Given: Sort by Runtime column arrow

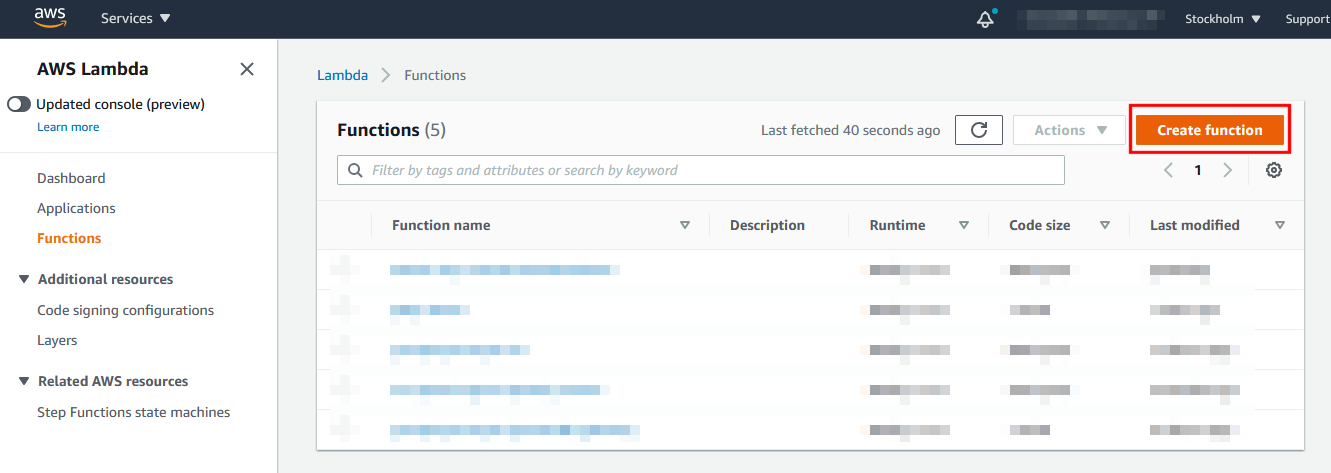Looking at the screenshot, I should pos(964,225).
